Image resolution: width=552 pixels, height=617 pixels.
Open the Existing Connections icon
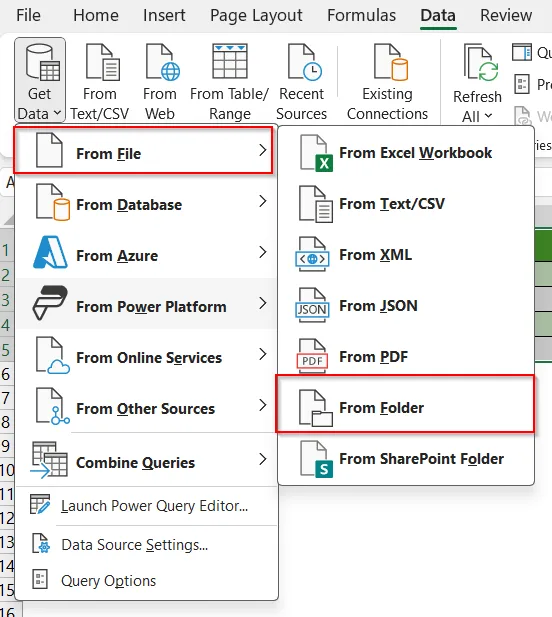tap(391, 62)
